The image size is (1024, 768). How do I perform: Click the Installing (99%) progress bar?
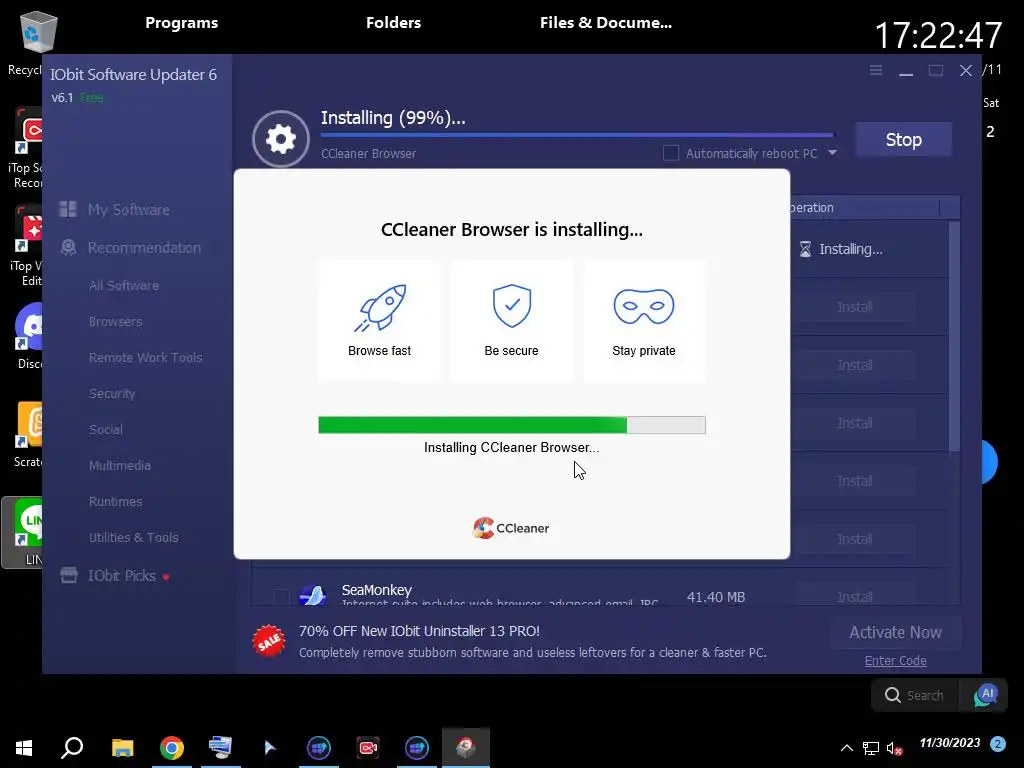tap(577, 135)
